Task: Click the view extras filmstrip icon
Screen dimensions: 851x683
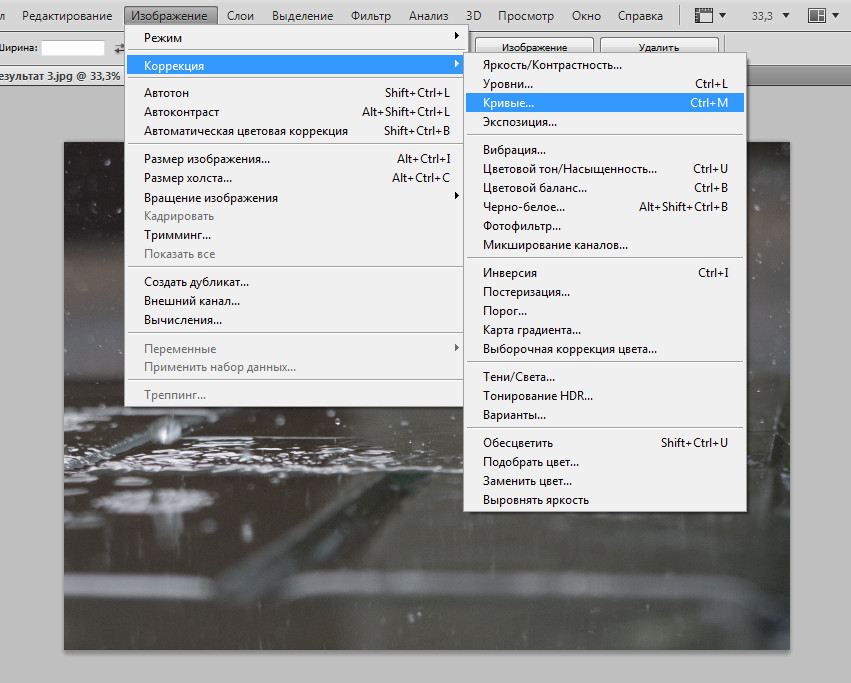Action: 705,16
